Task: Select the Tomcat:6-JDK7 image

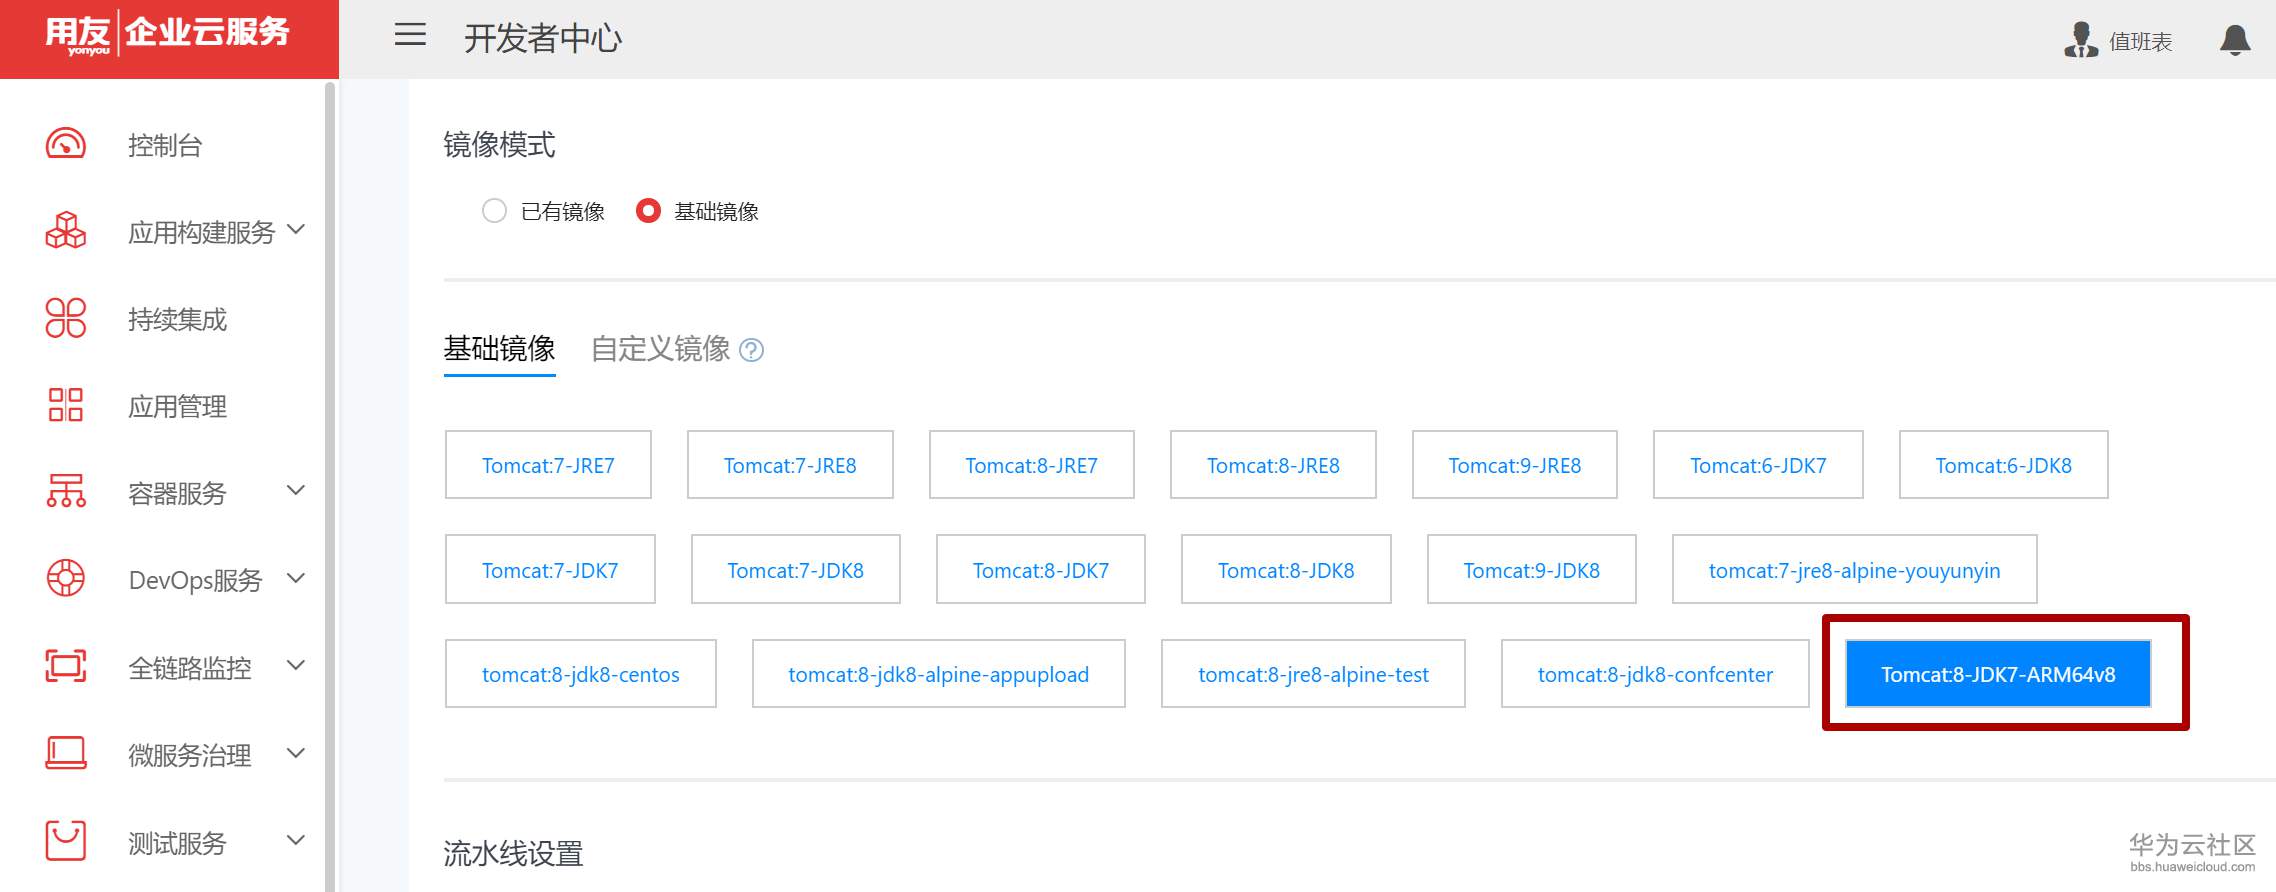Action: 1758,465
